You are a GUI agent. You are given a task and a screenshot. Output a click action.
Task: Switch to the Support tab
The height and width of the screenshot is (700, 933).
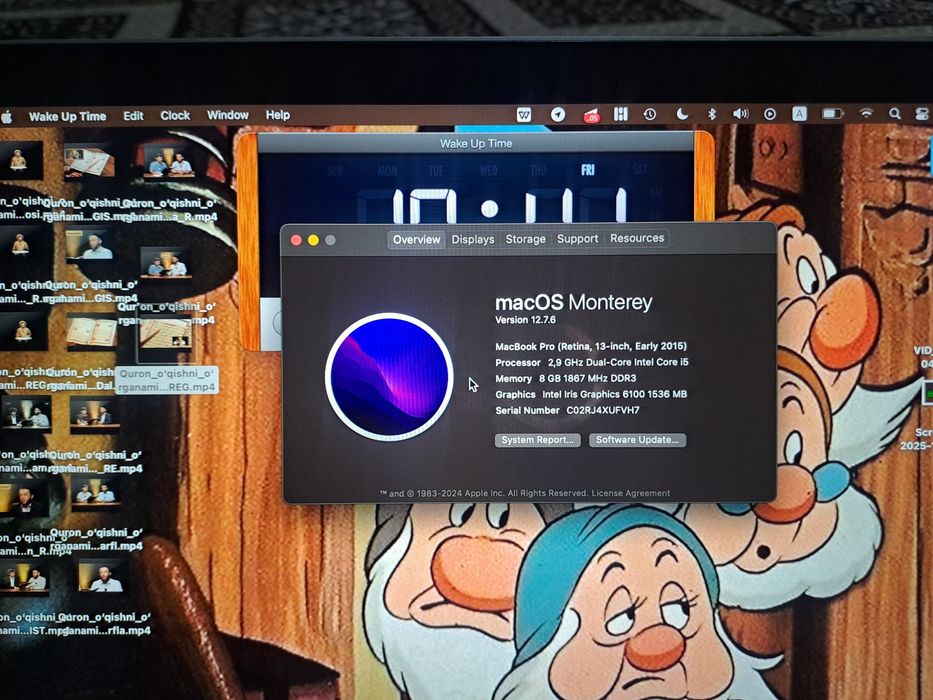(x=577, y=239)
